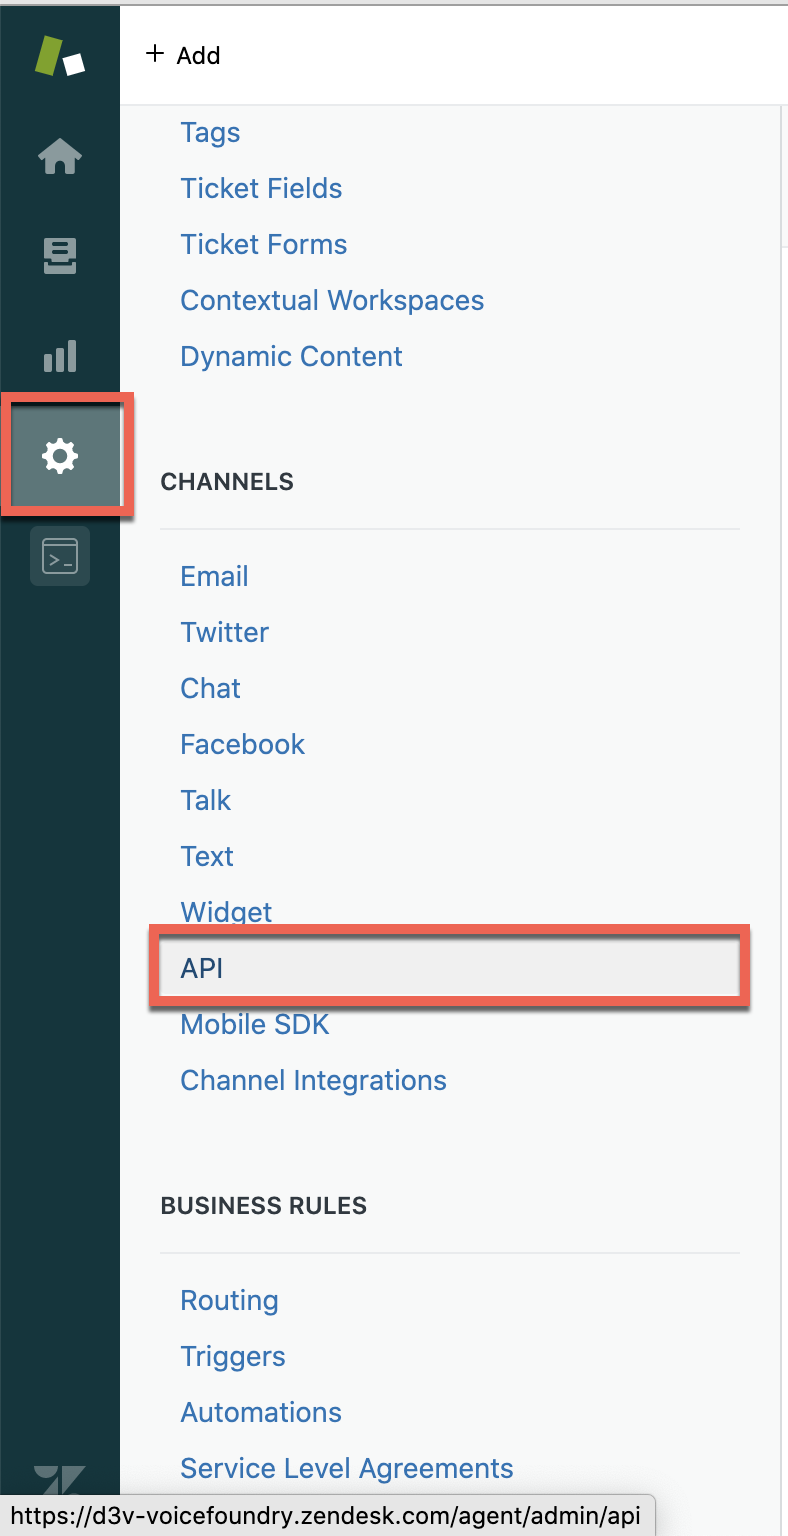Select Channel Integrations link
788x1536 pixels.
(313, 1081)
